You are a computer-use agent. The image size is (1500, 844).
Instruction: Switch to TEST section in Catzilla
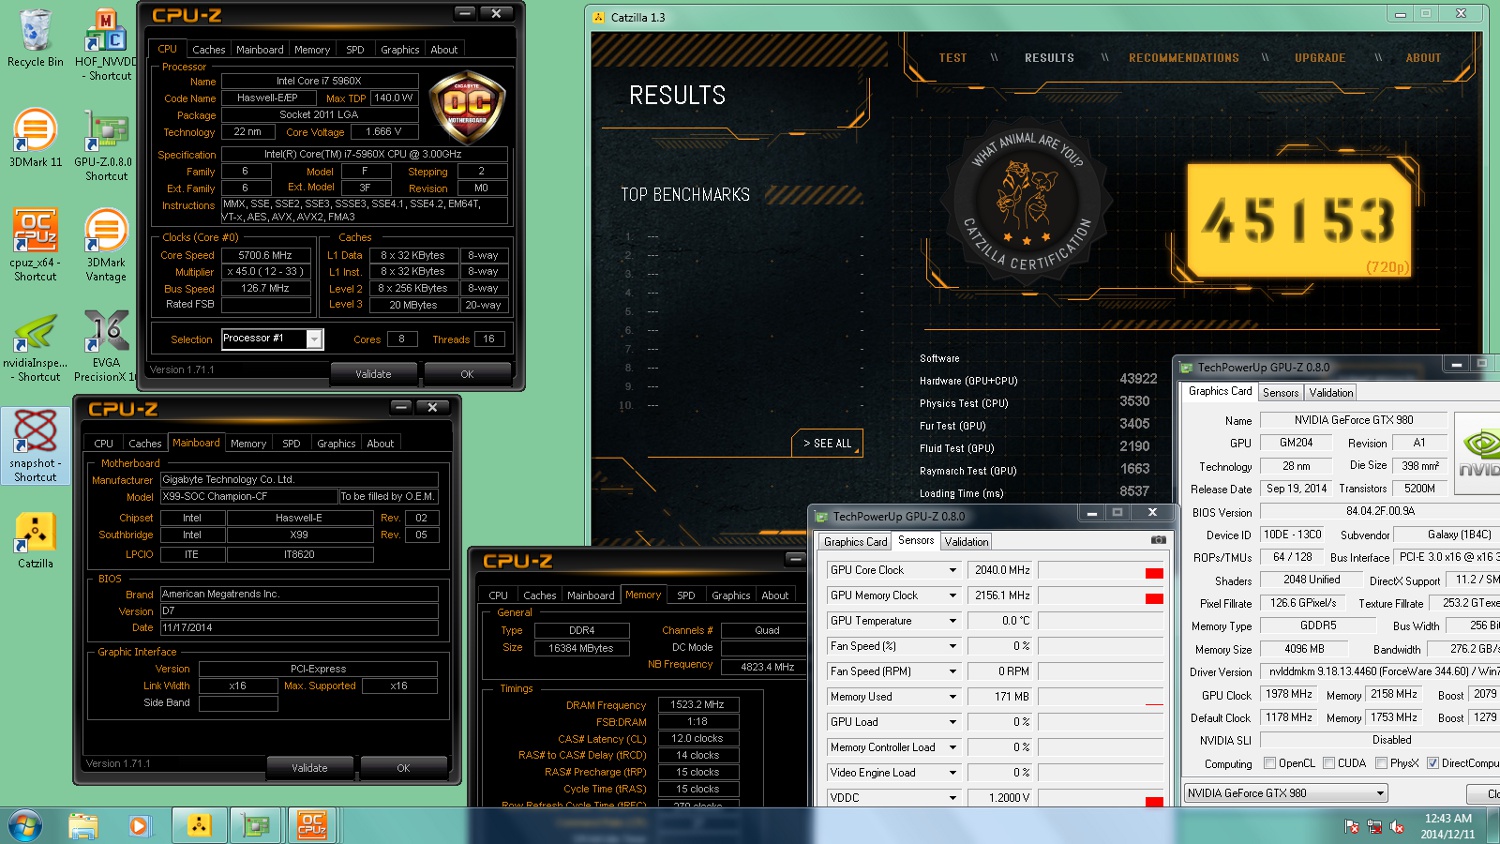[x=952, y=58]
